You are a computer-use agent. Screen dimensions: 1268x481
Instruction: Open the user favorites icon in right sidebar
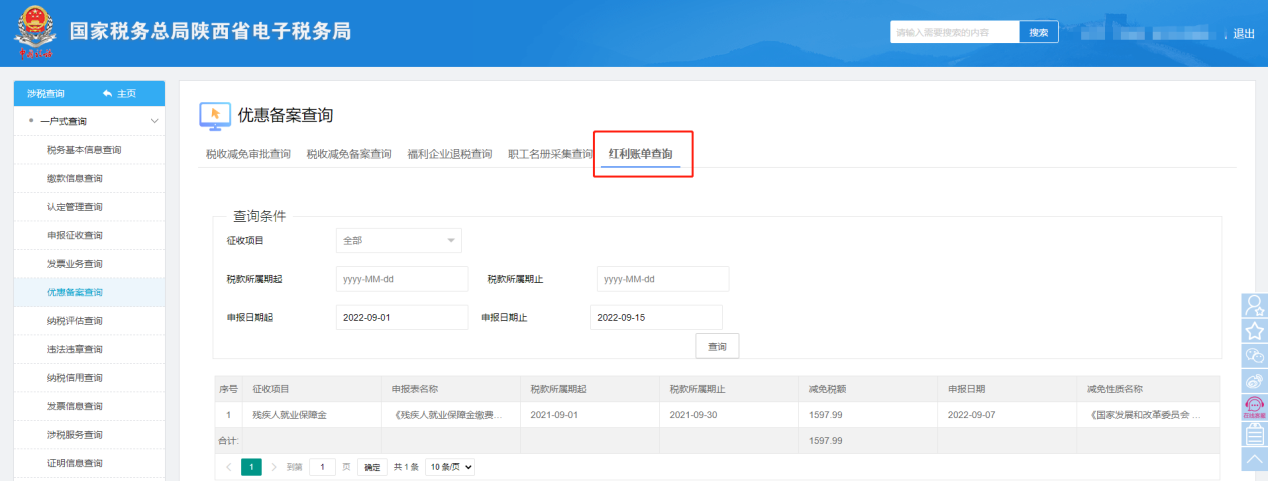(1254, 306)
